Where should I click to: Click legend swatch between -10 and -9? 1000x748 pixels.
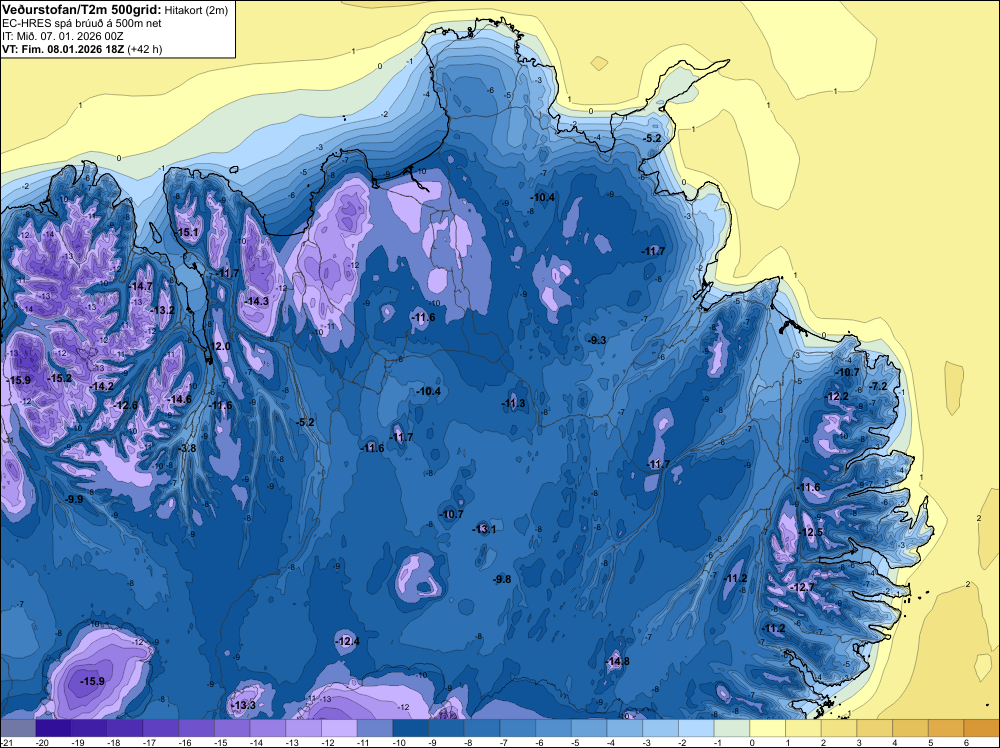(x=411, y=728)
